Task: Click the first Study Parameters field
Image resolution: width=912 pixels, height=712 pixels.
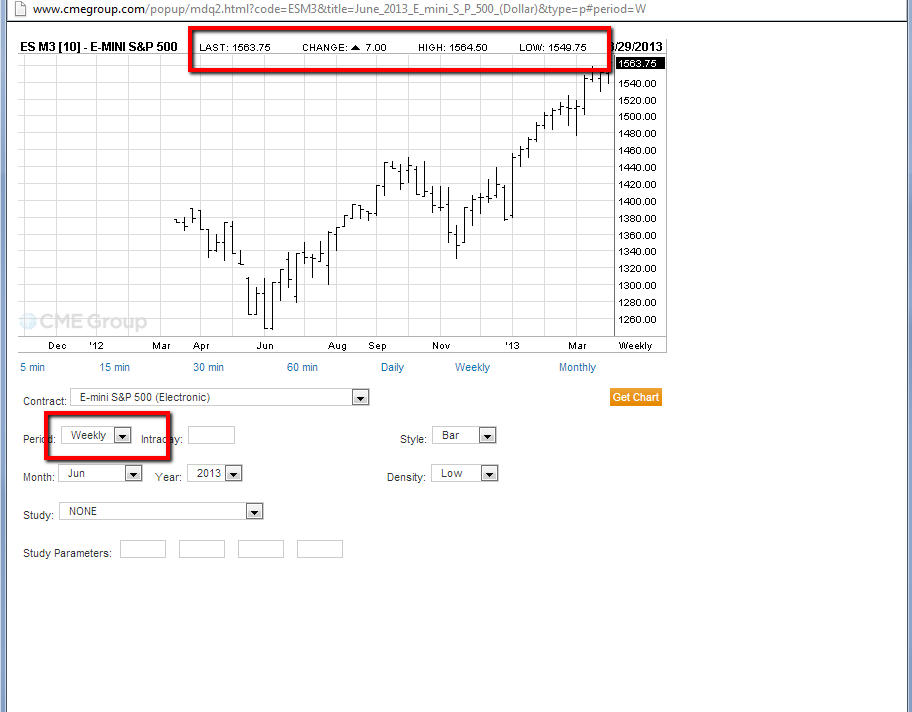Action: pyautogui.click(x=143, y=549)
